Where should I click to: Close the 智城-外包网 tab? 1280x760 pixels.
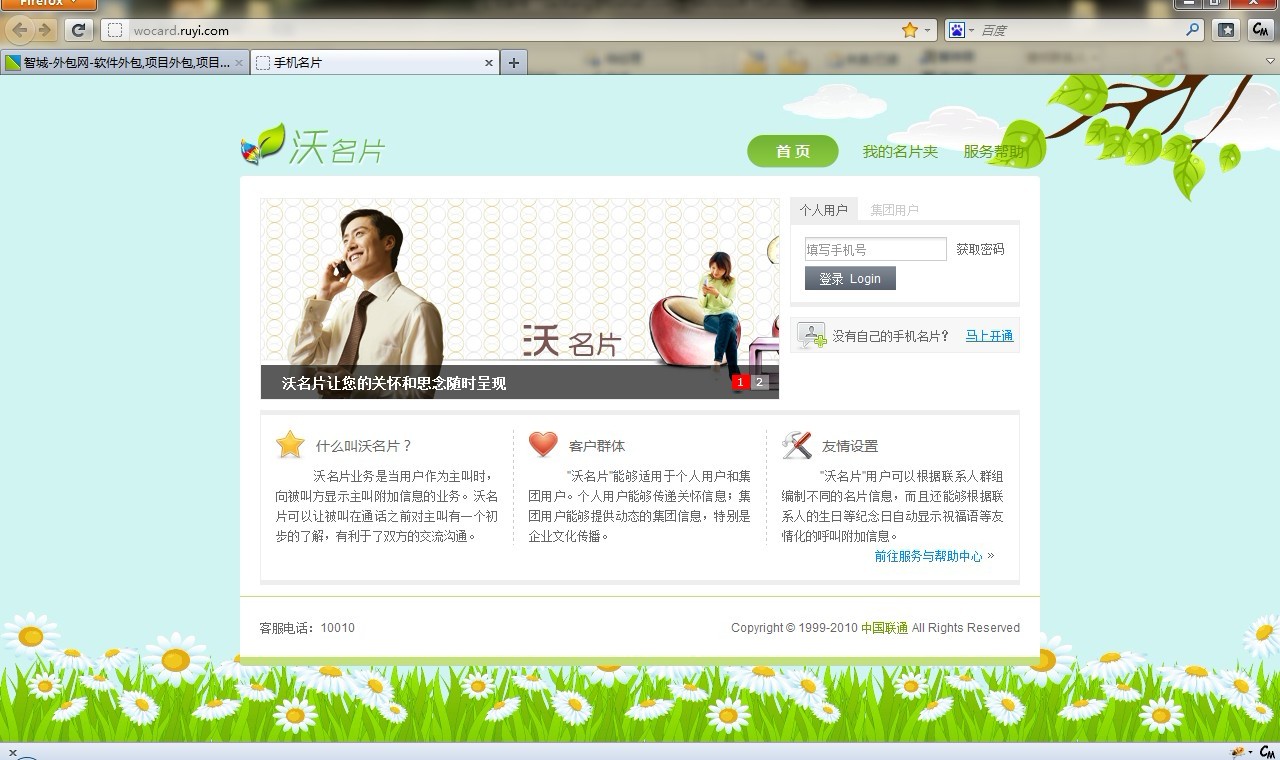[239, 62]
